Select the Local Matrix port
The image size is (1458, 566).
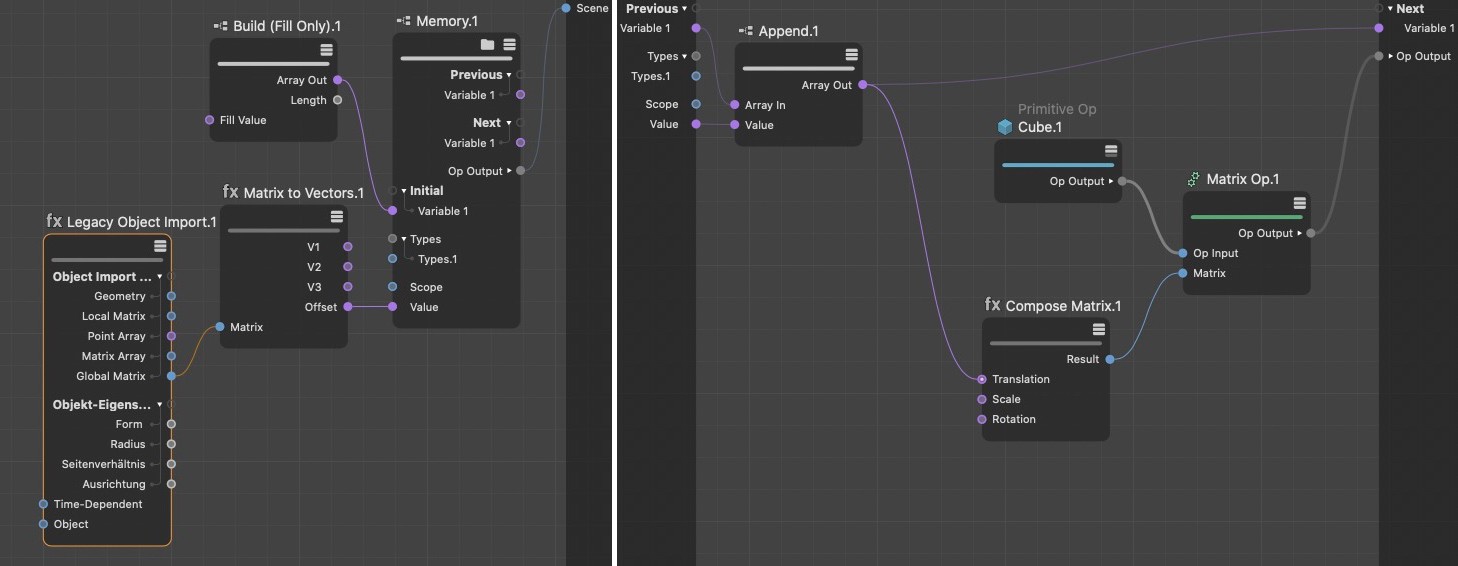point(171,316)
